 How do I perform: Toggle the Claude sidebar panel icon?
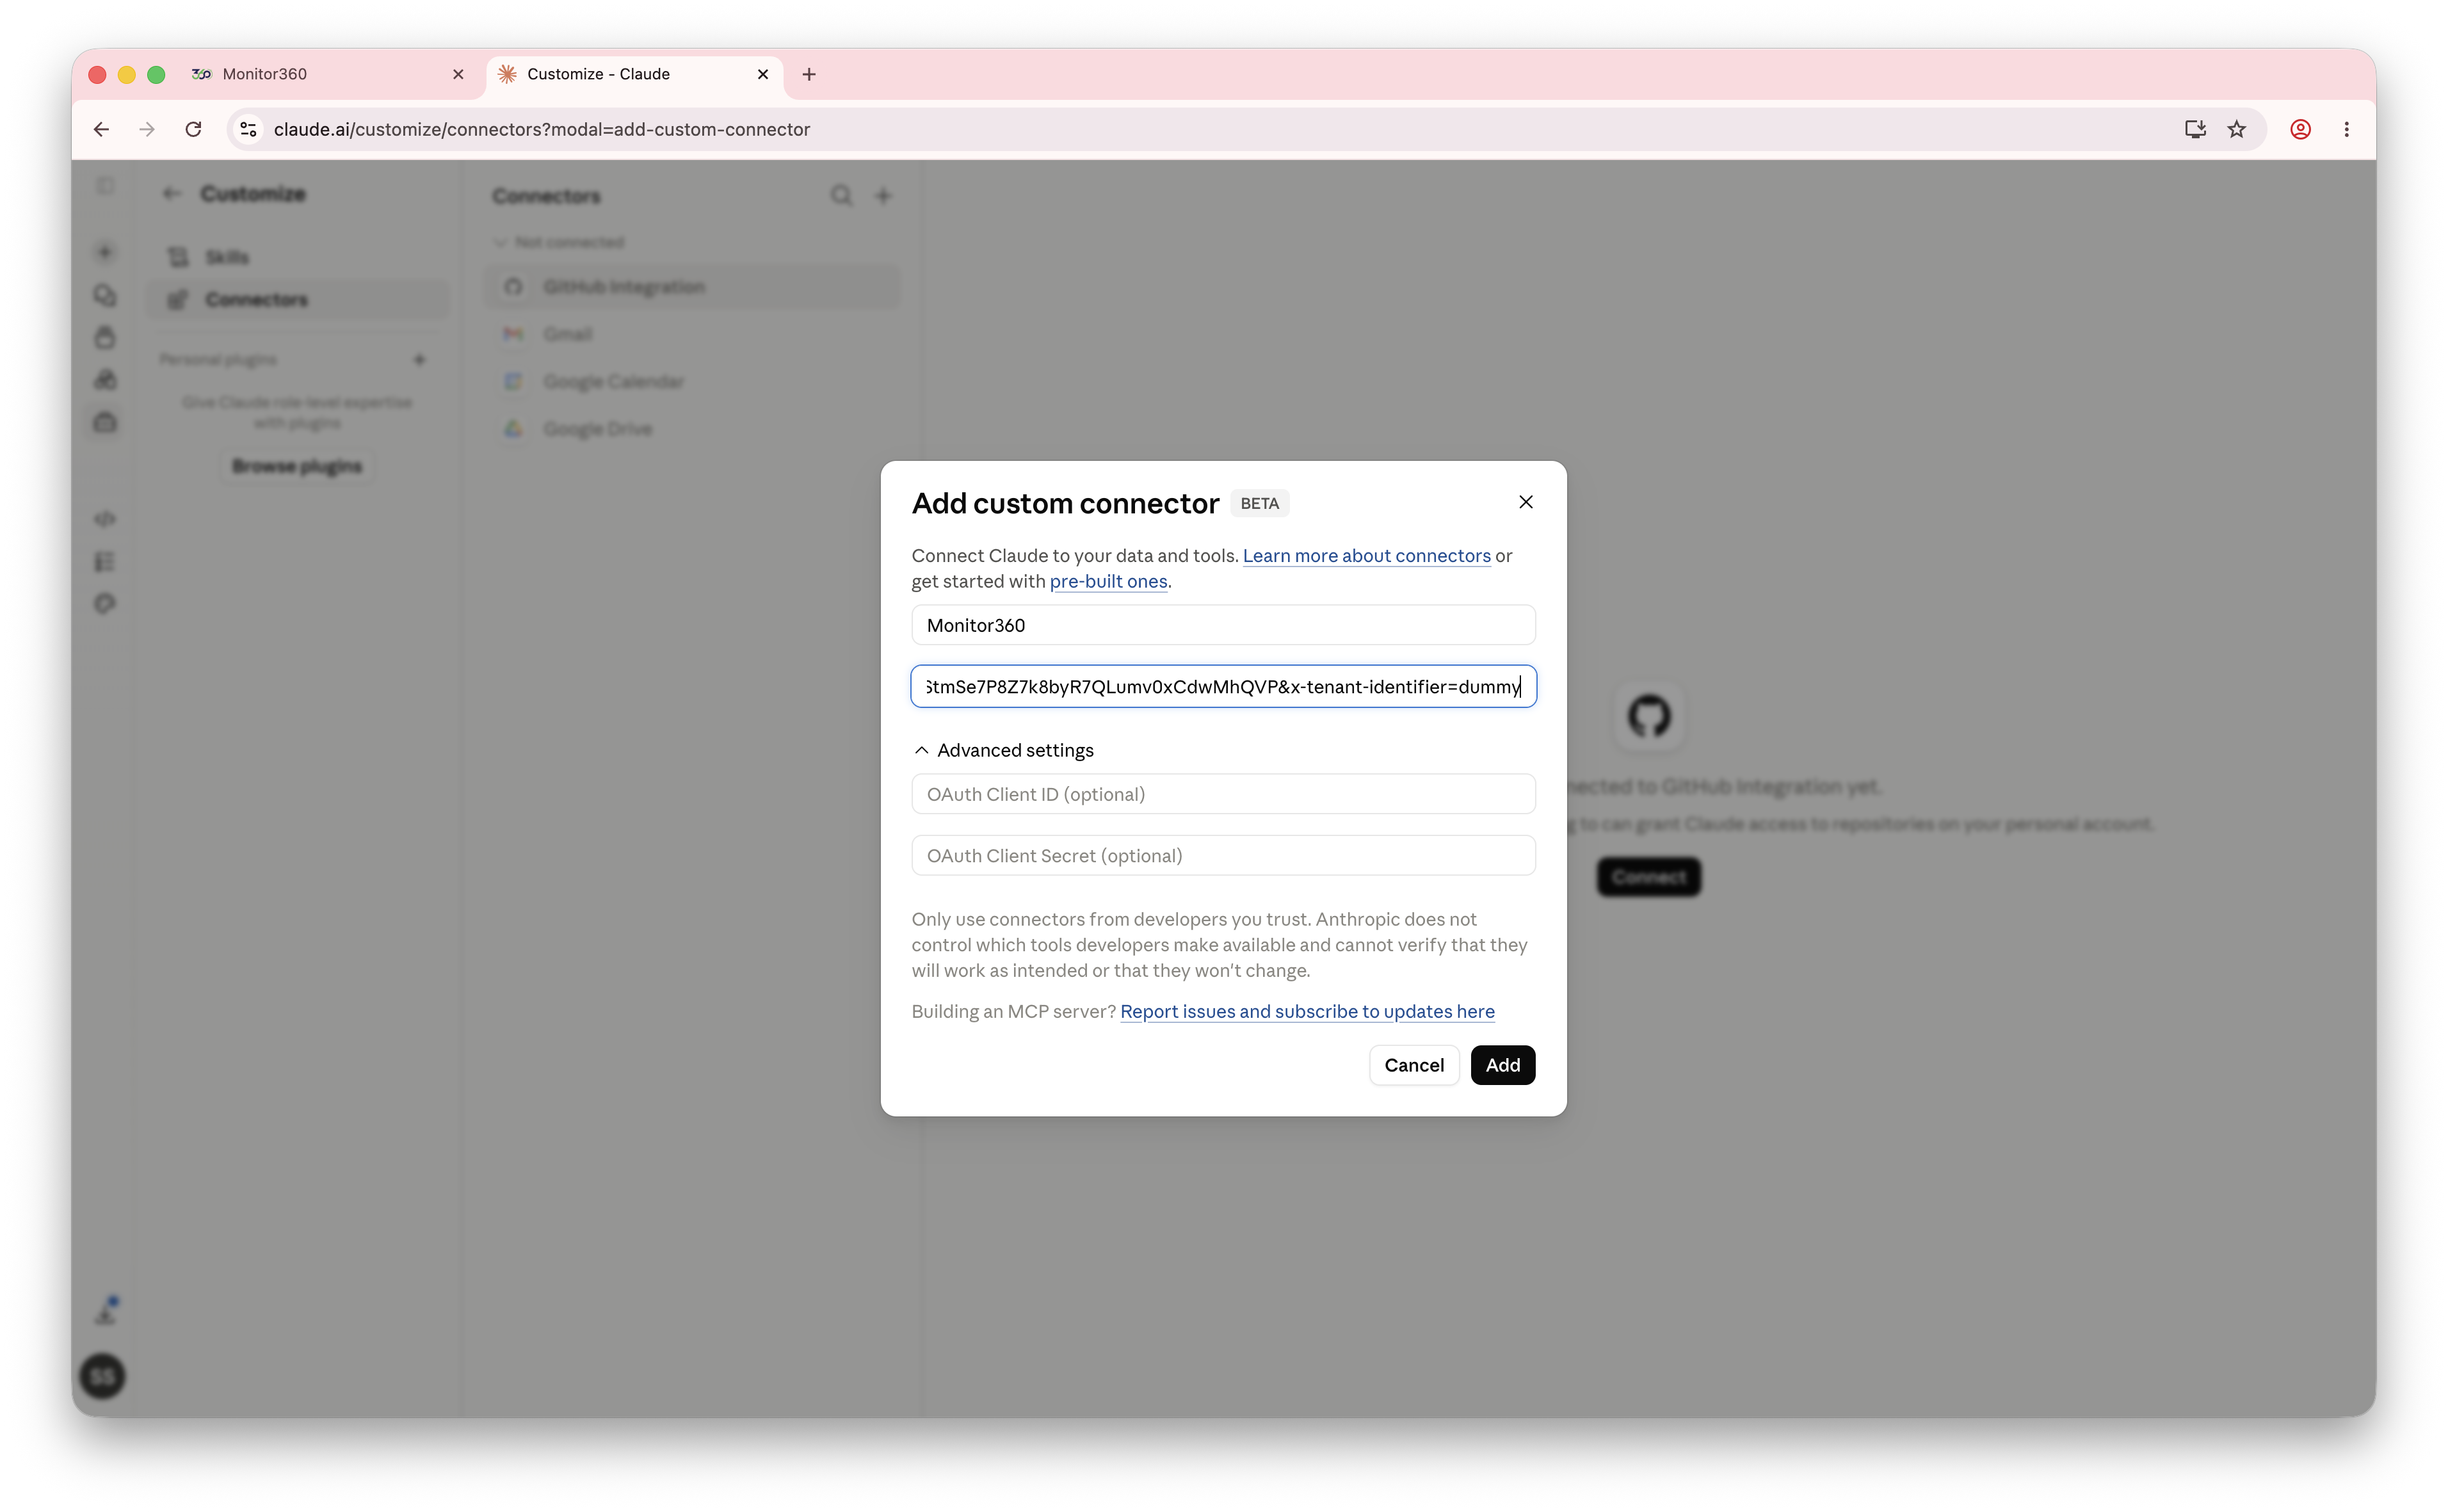tap(105, 187)
